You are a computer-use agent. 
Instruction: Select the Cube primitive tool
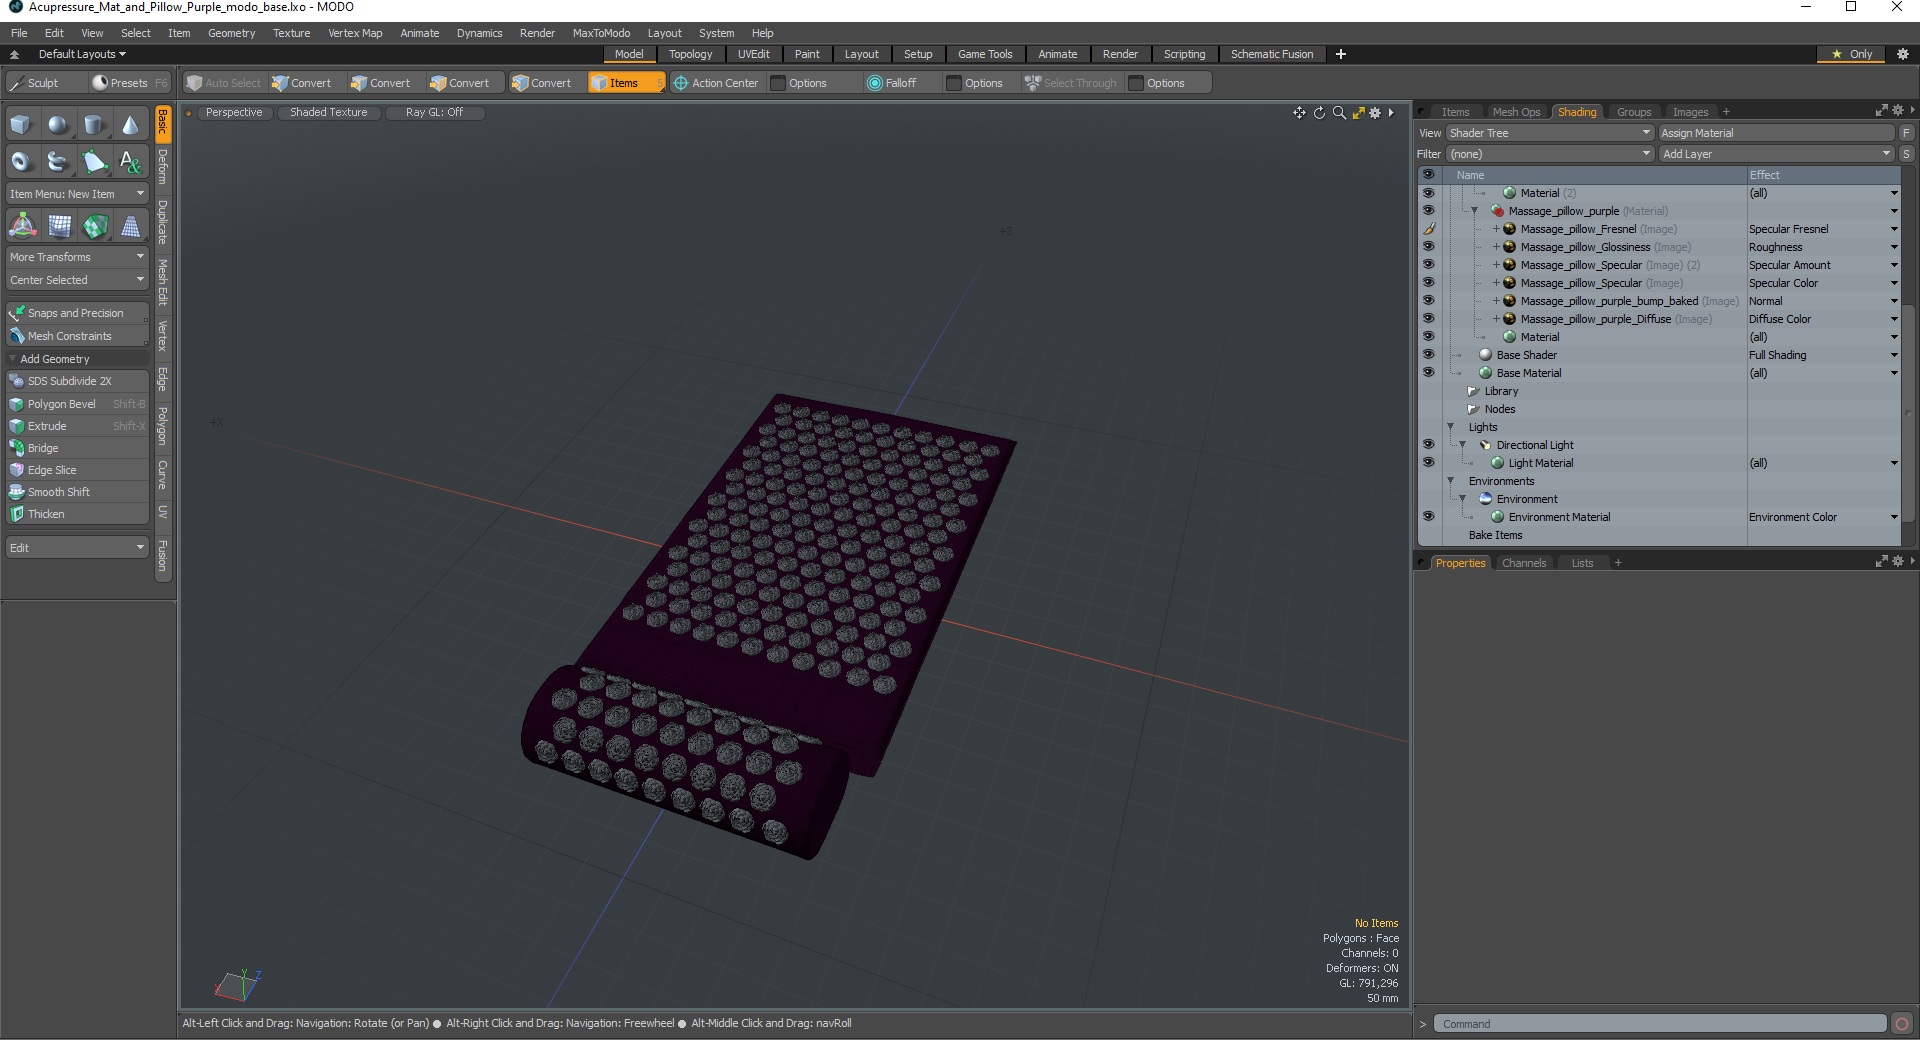coord(22,125)
